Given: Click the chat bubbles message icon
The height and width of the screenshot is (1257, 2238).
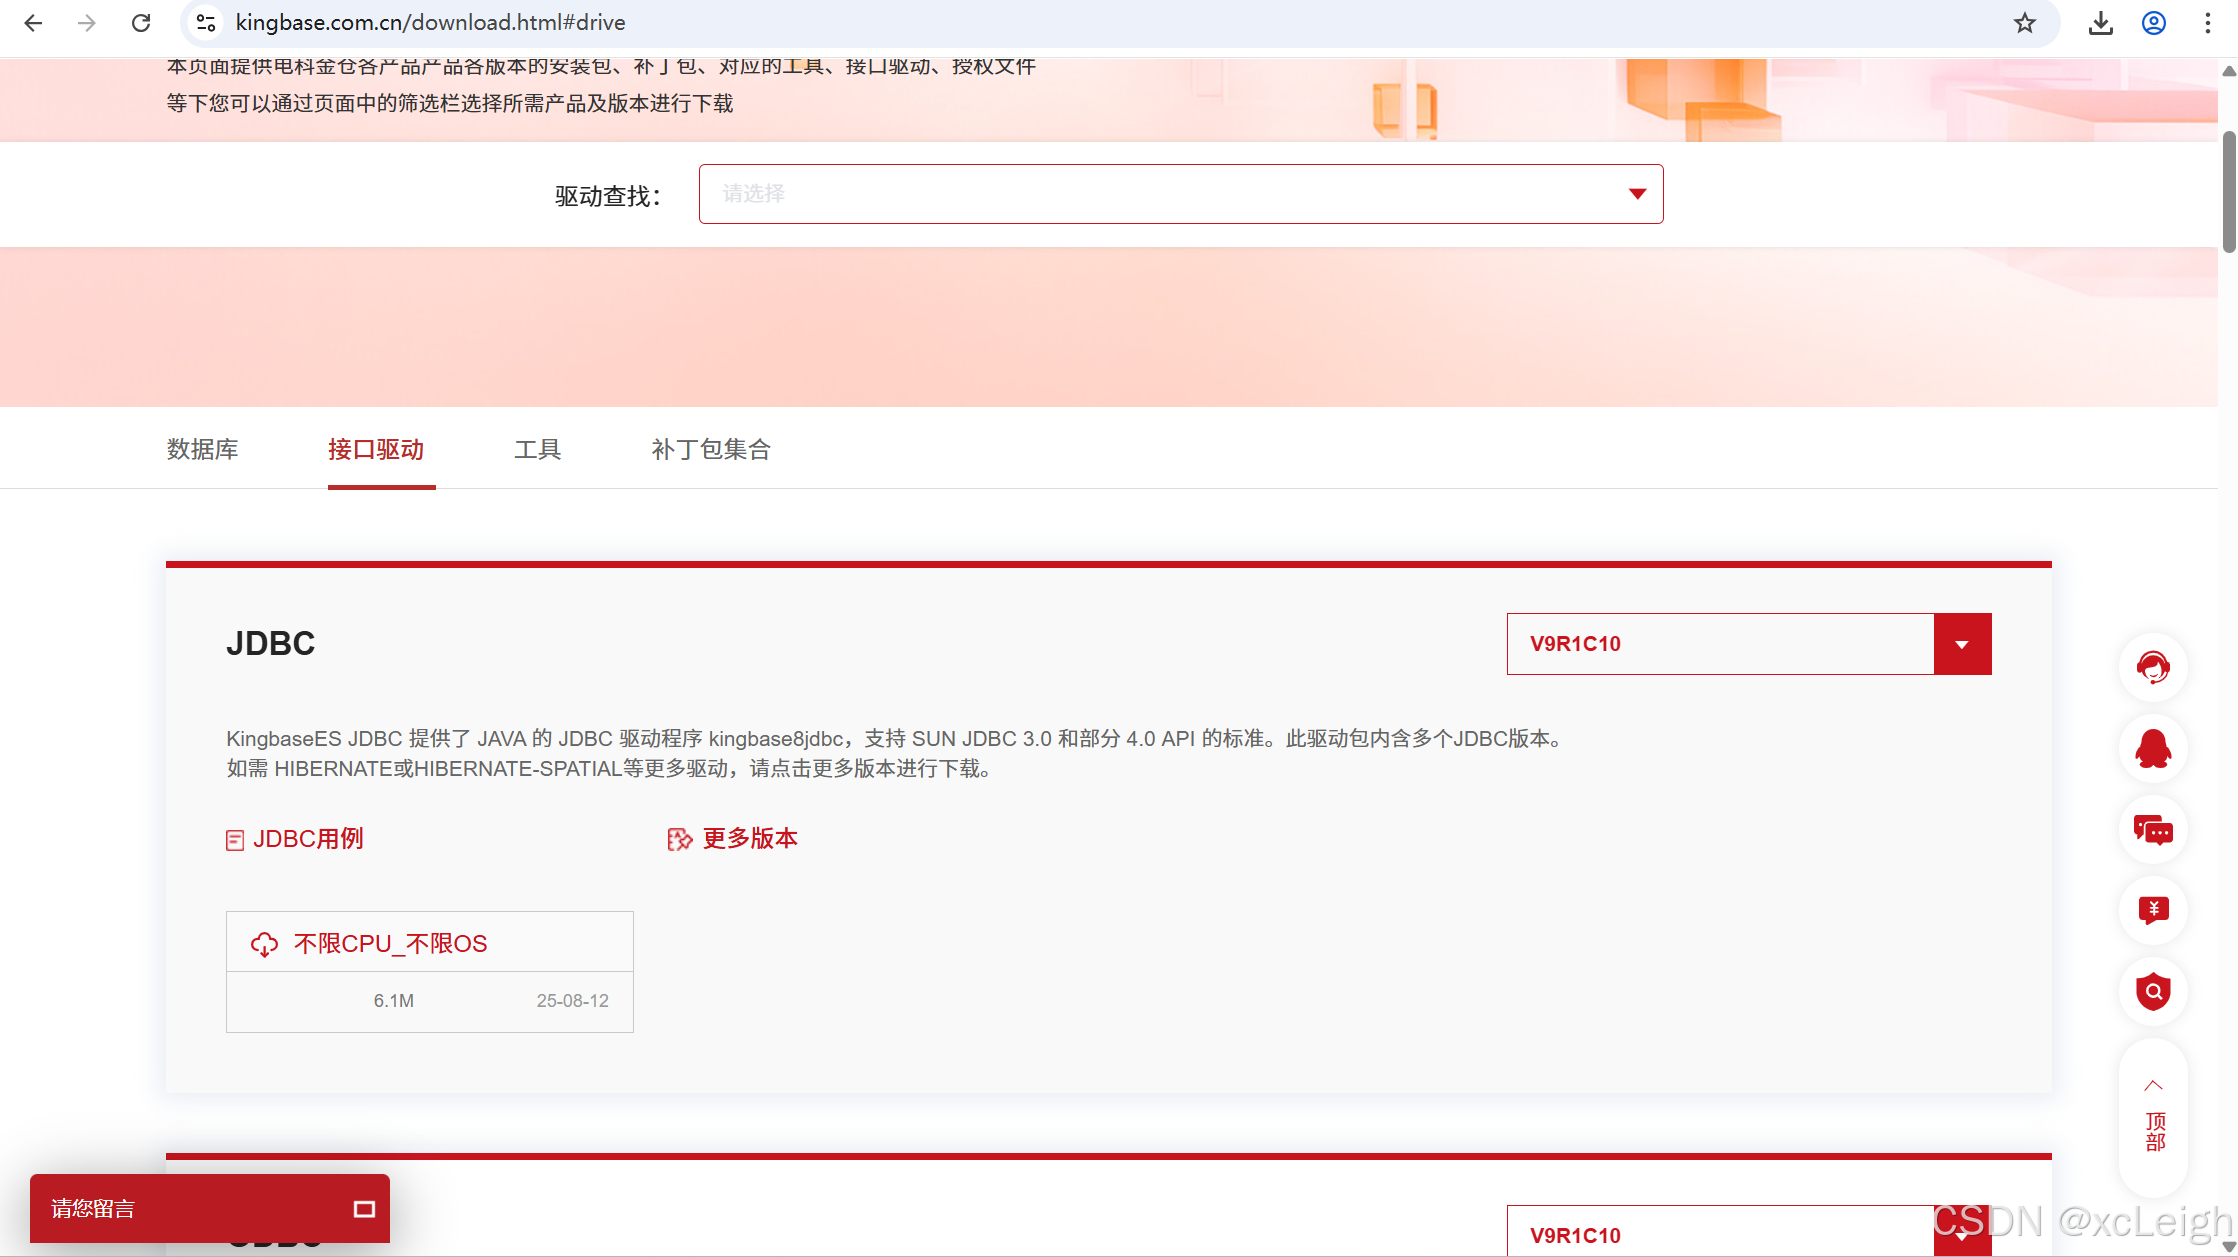Looking at the screenshot, I should pyautogui.click(x=2153, y=830).
